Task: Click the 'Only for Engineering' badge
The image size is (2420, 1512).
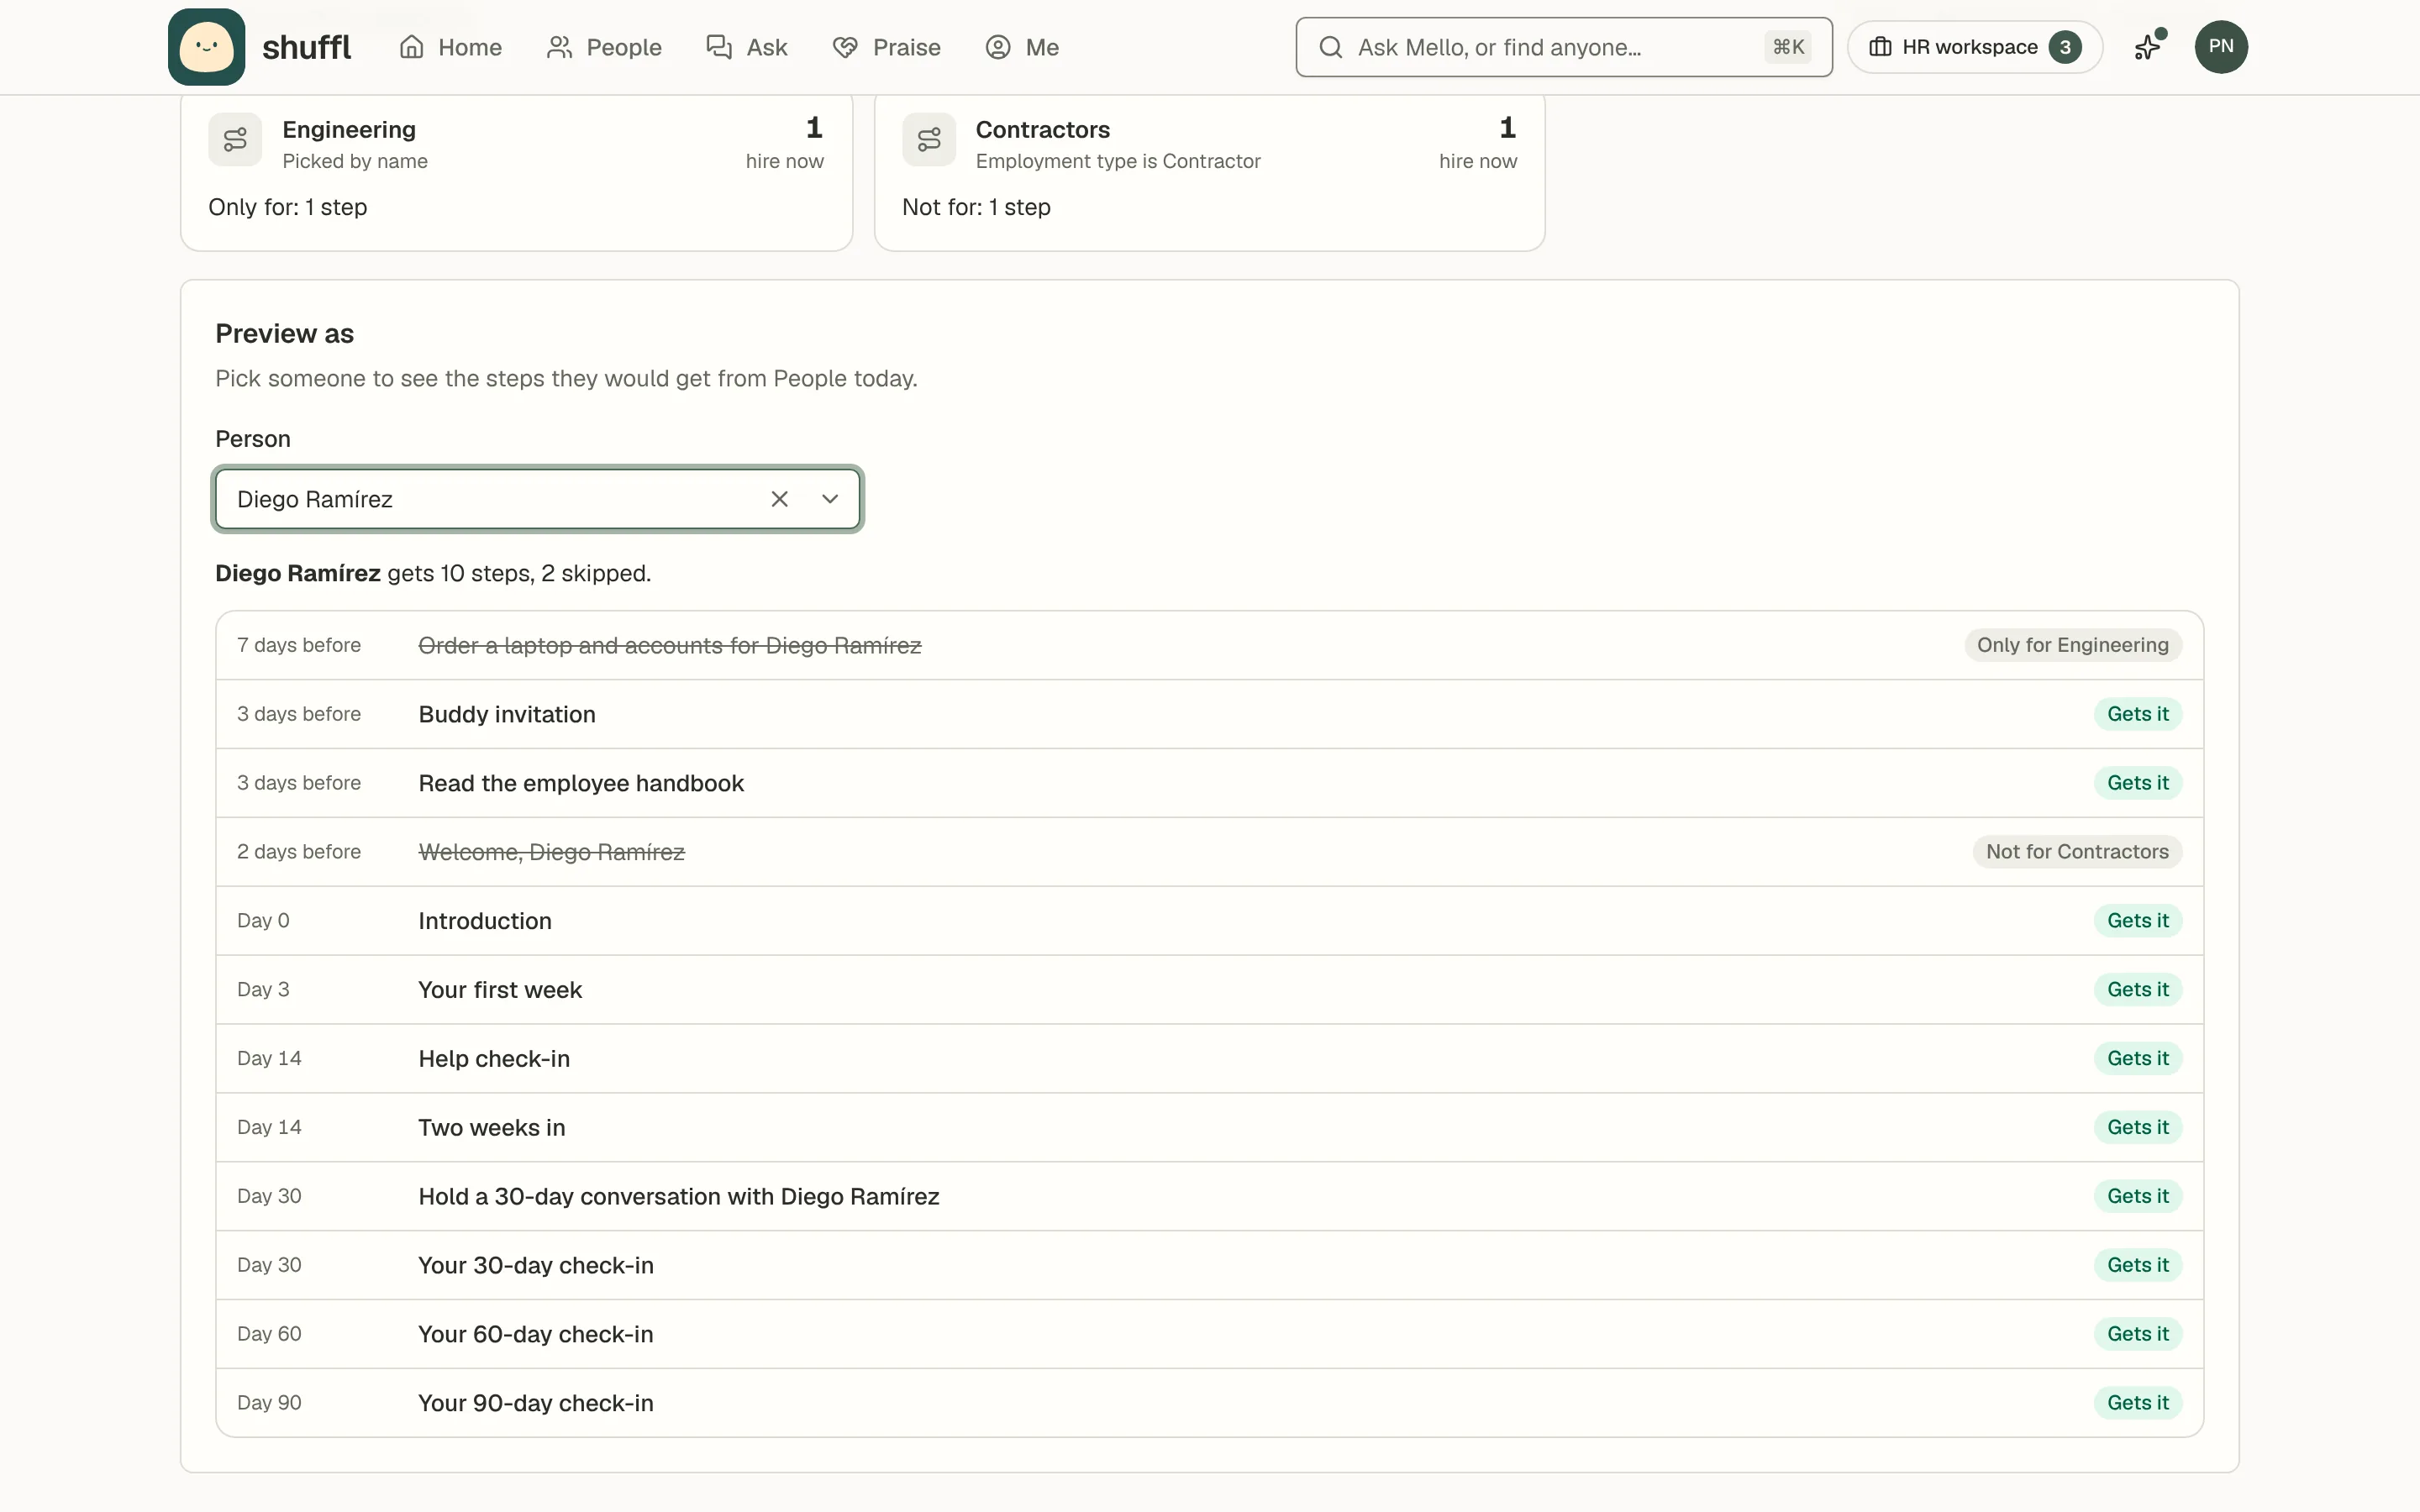Action: (2072, 645)
